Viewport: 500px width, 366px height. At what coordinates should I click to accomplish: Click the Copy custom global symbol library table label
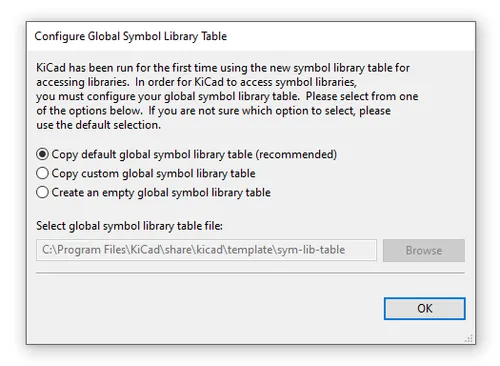pos(153,173)
